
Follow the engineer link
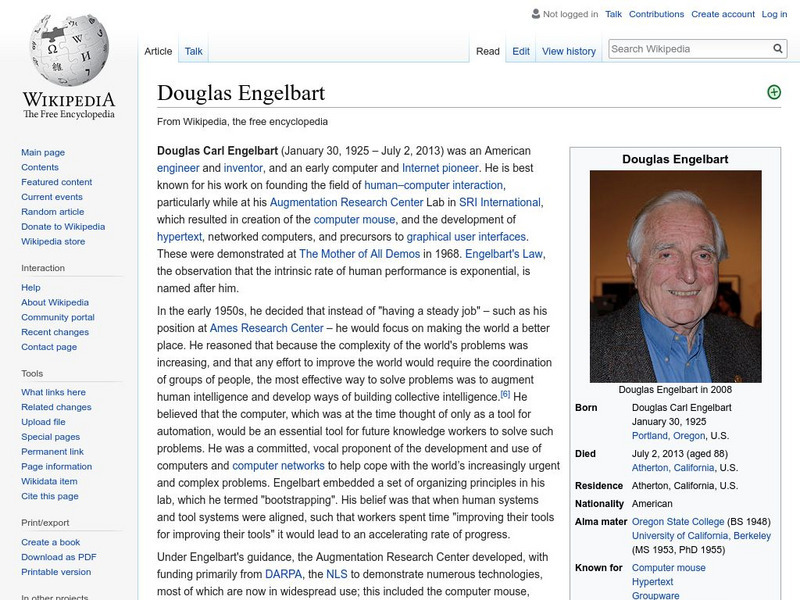[178, 168]
